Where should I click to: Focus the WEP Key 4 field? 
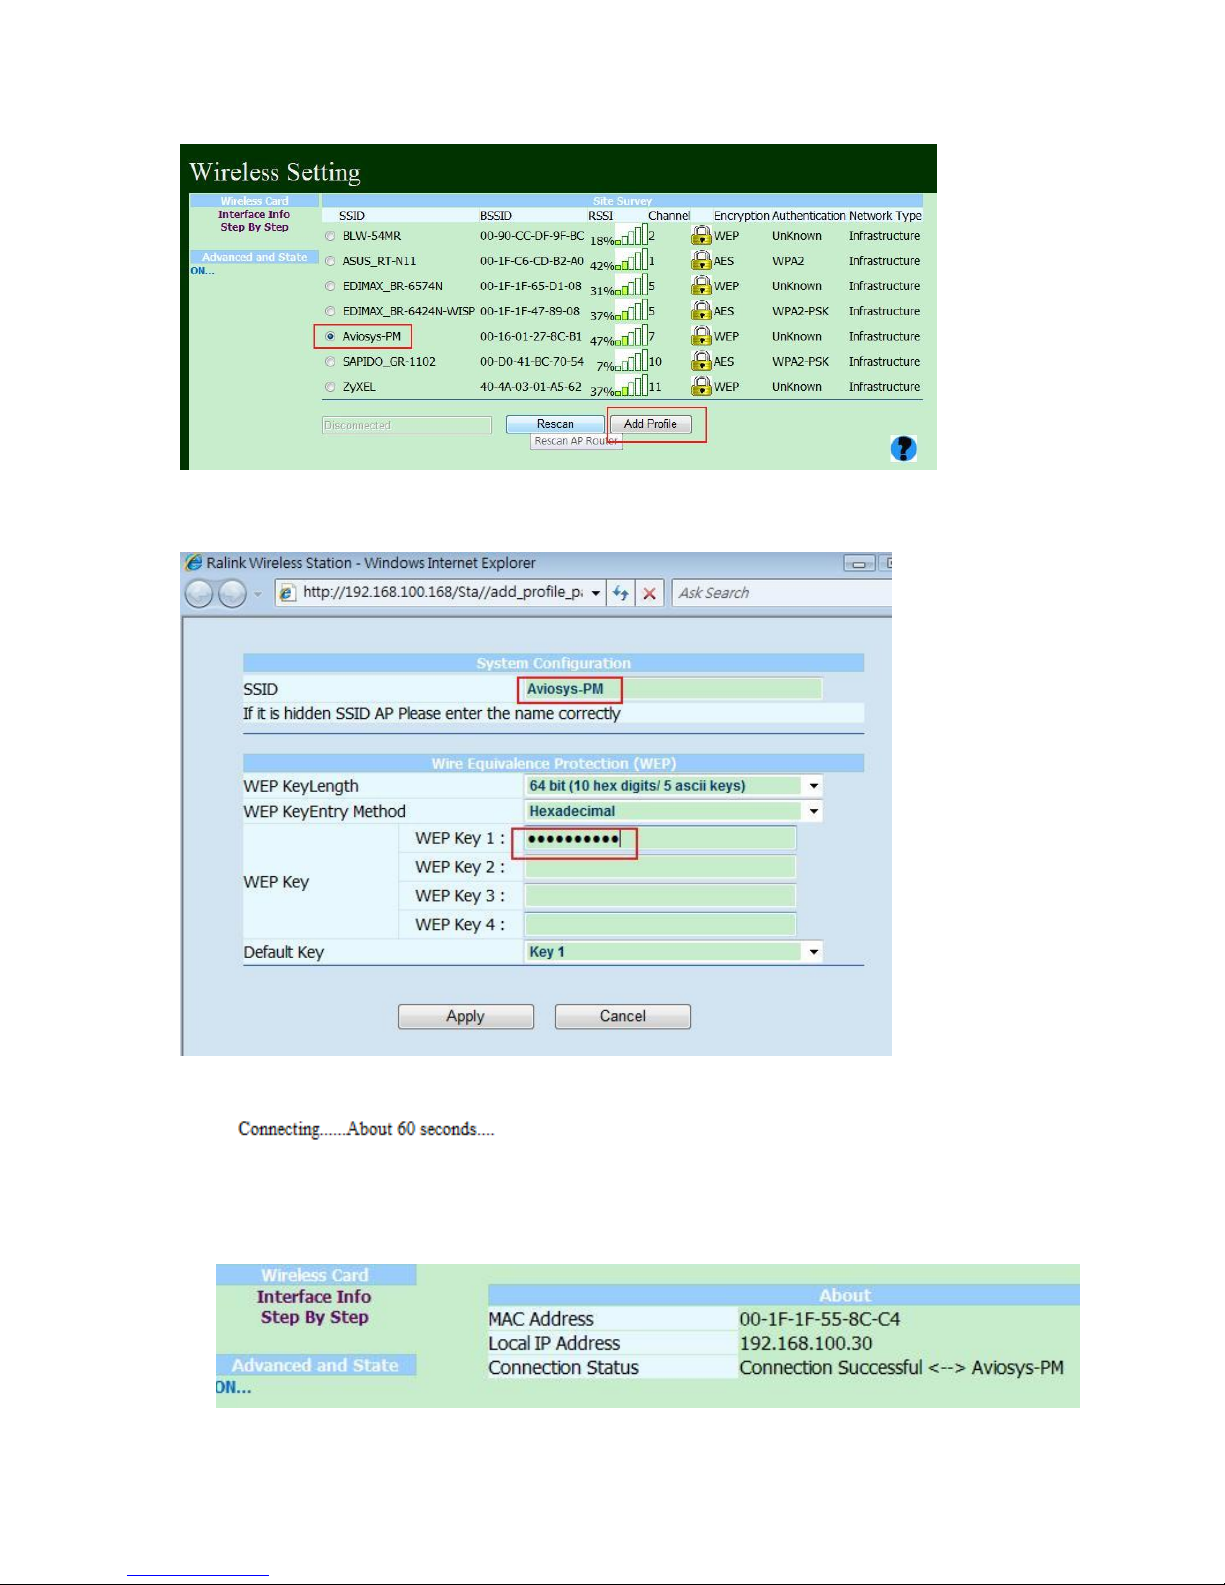click(661, 924)
